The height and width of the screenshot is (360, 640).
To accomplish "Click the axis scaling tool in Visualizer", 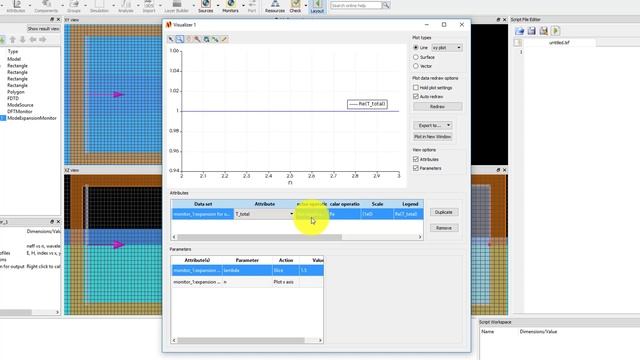I will pos(216,39).
